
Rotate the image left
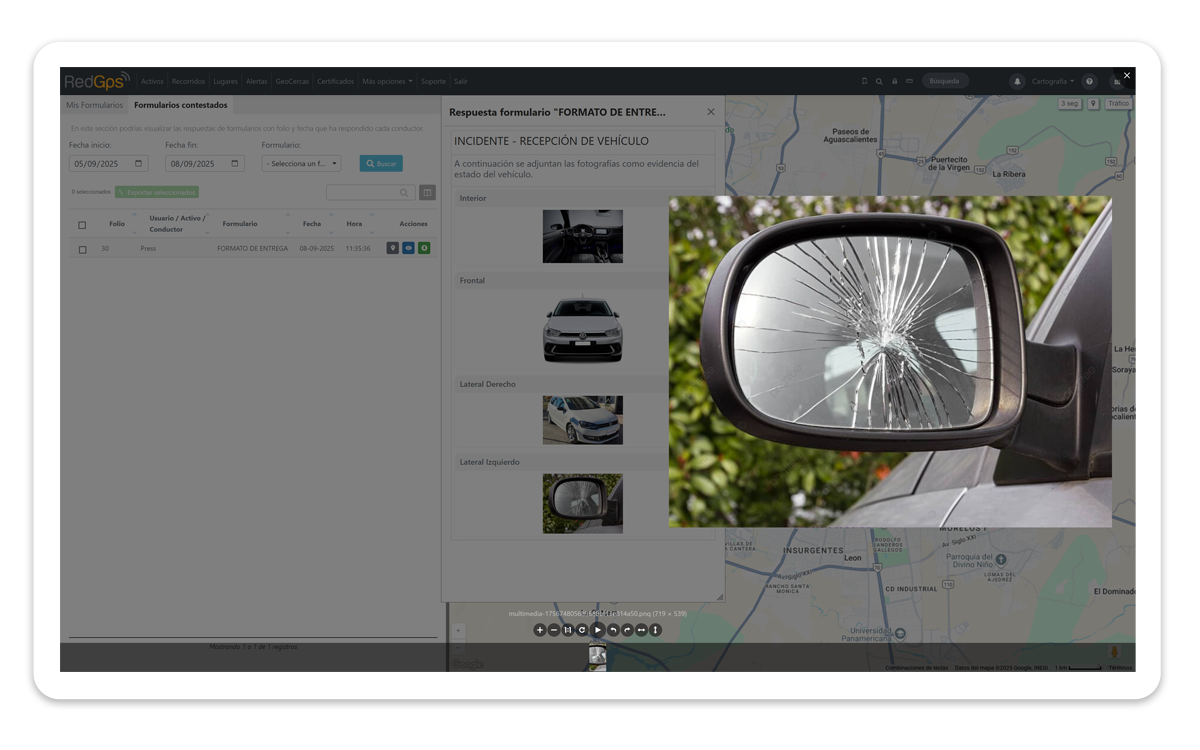613,630
